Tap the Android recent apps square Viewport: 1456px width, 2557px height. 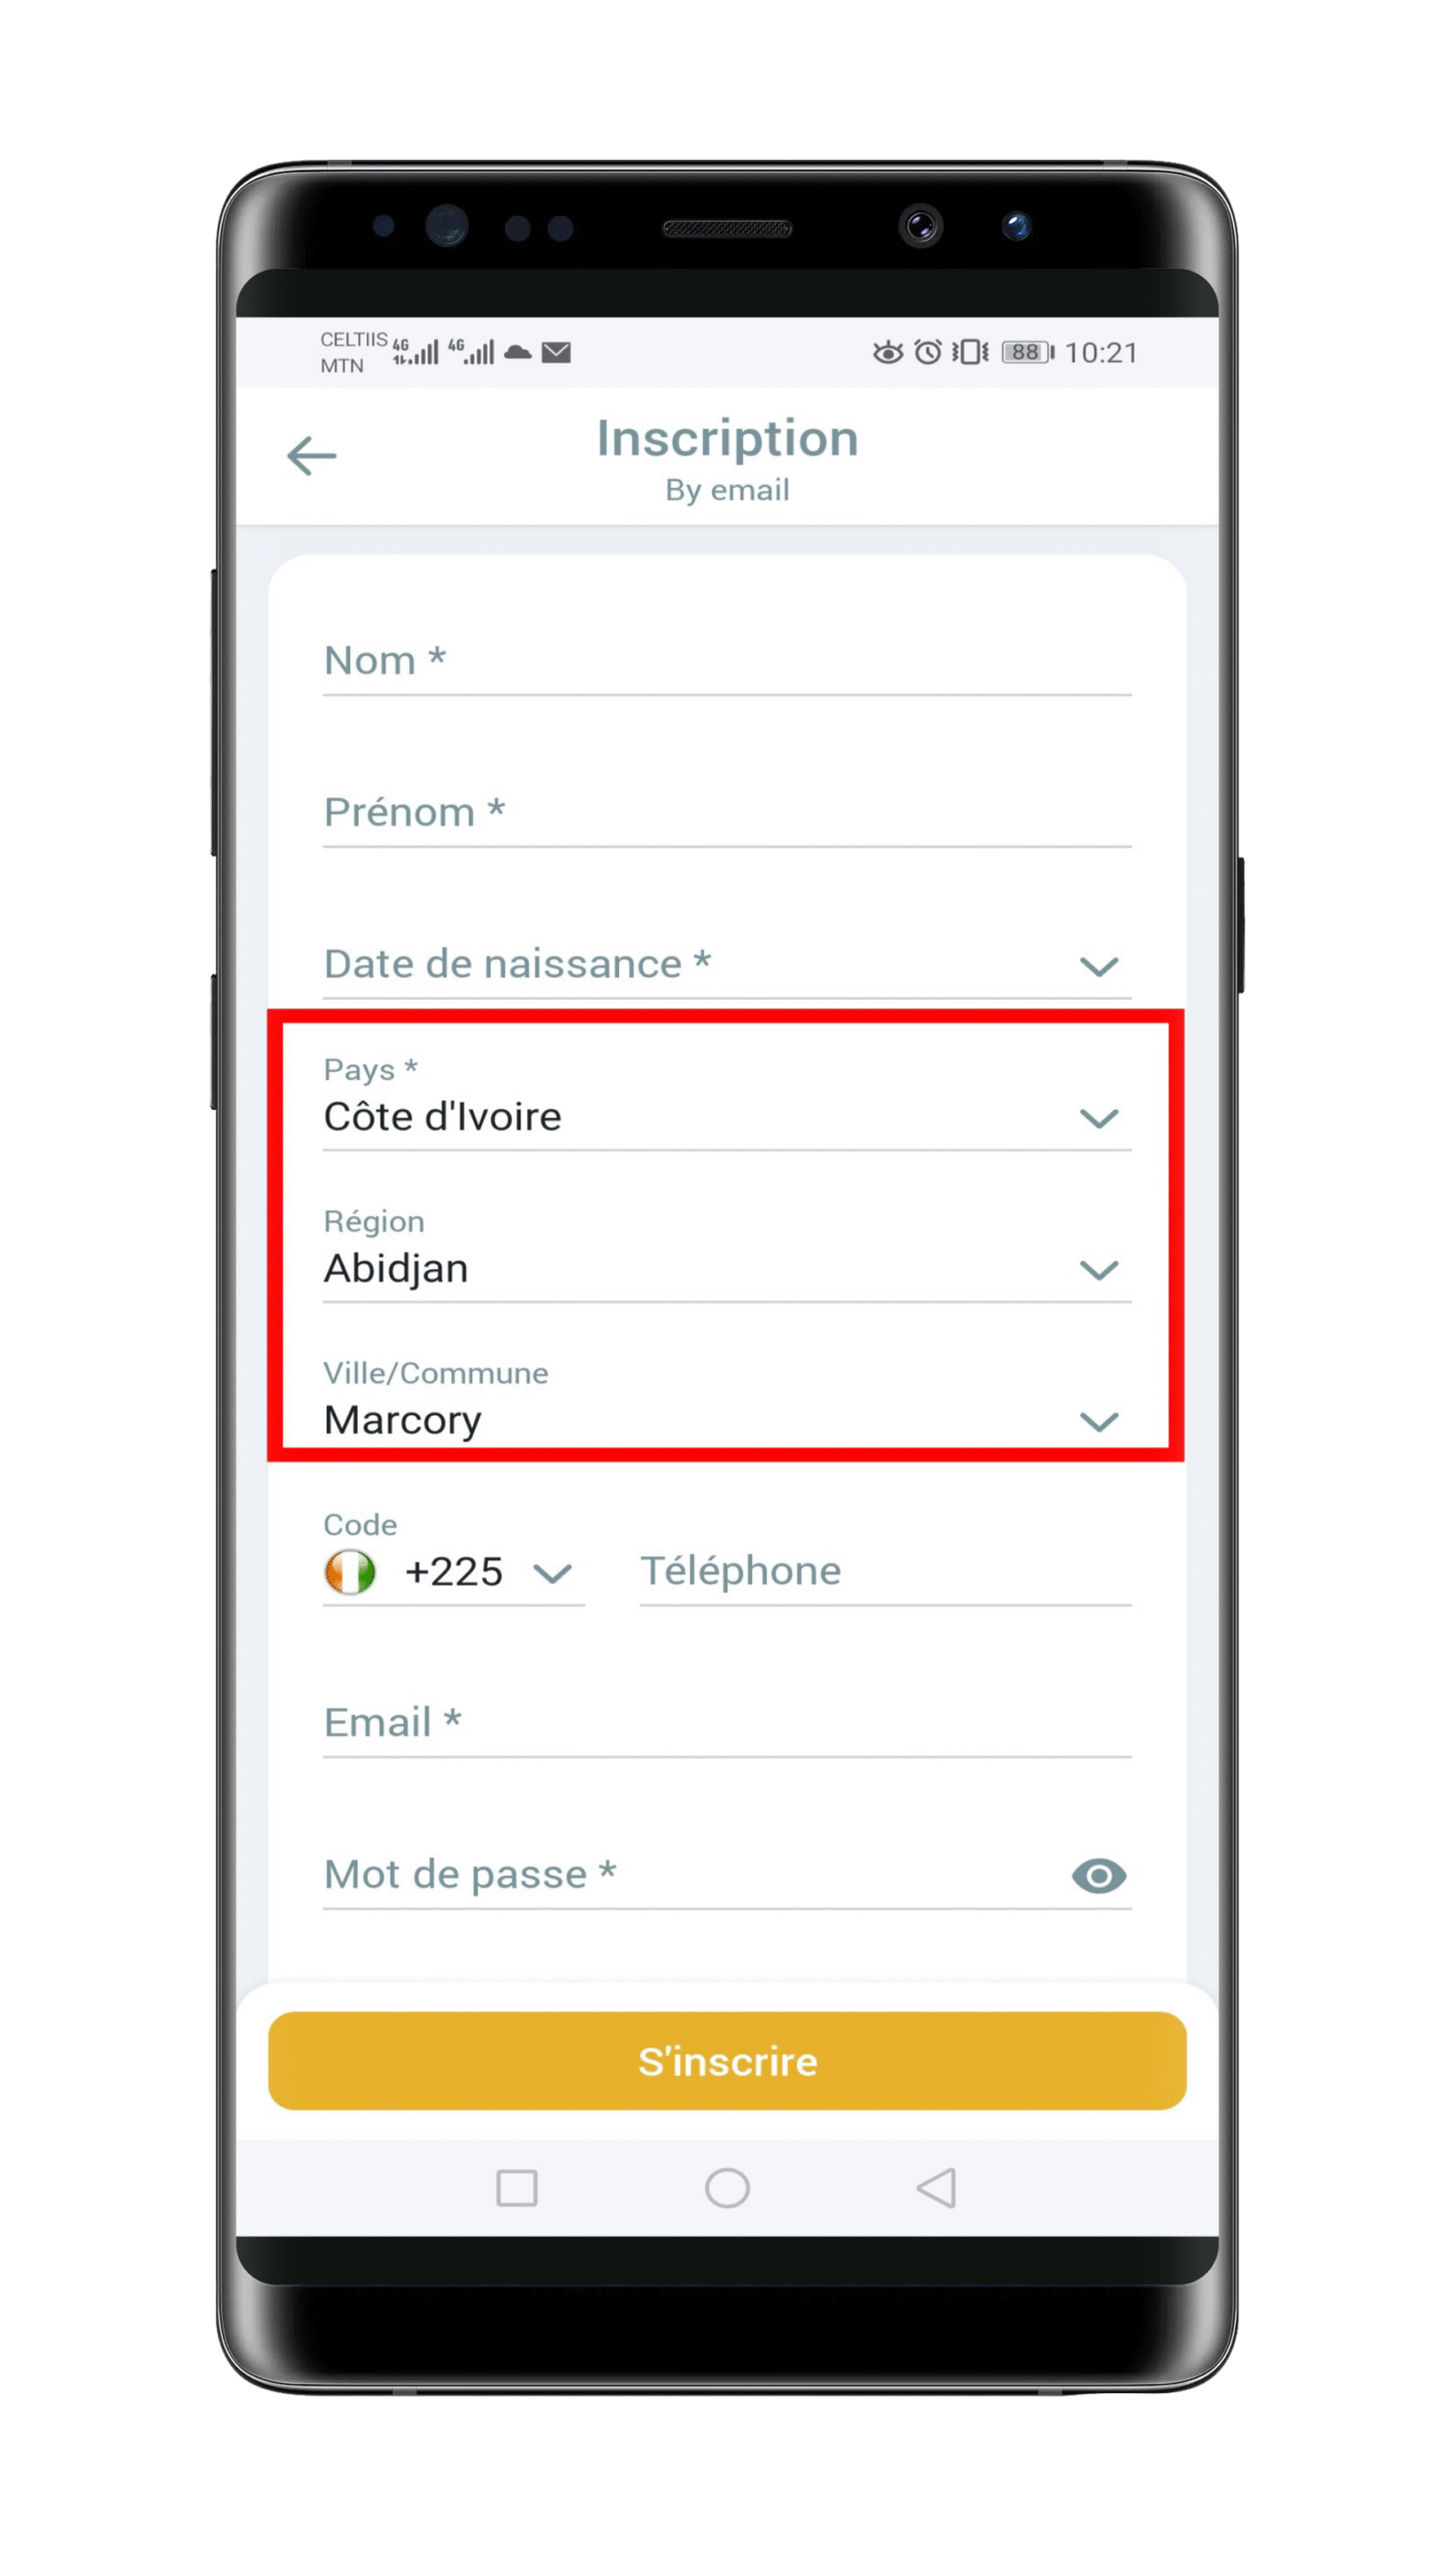(x=516, y=2187)
